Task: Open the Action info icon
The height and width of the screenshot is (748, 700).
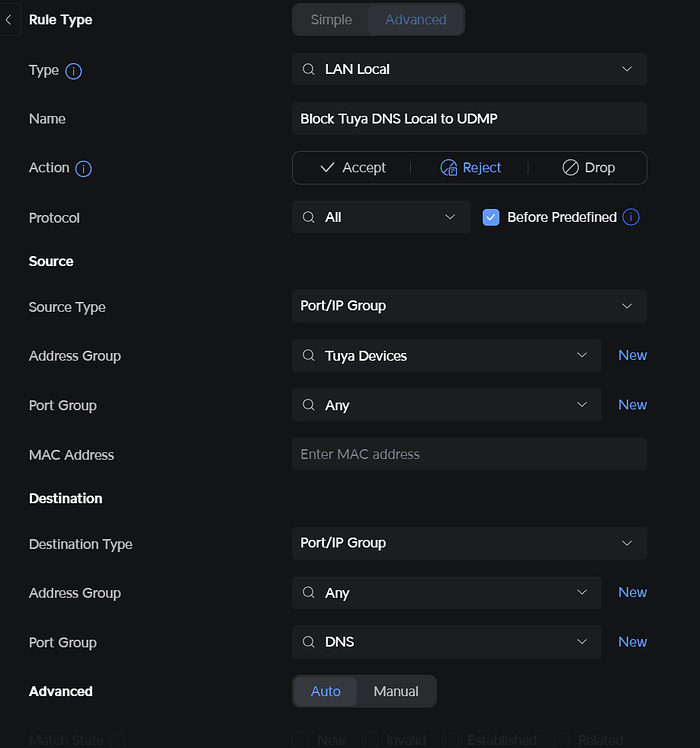Action: [84, 168]
